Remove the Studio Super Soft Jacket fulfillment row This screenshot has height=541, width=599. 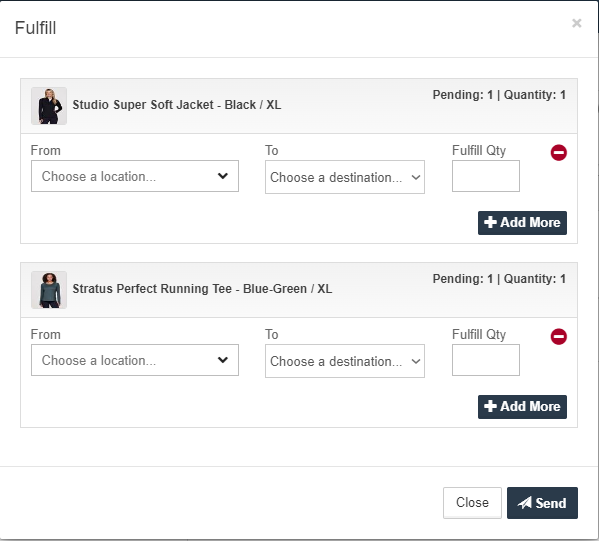tap(559, 153)
